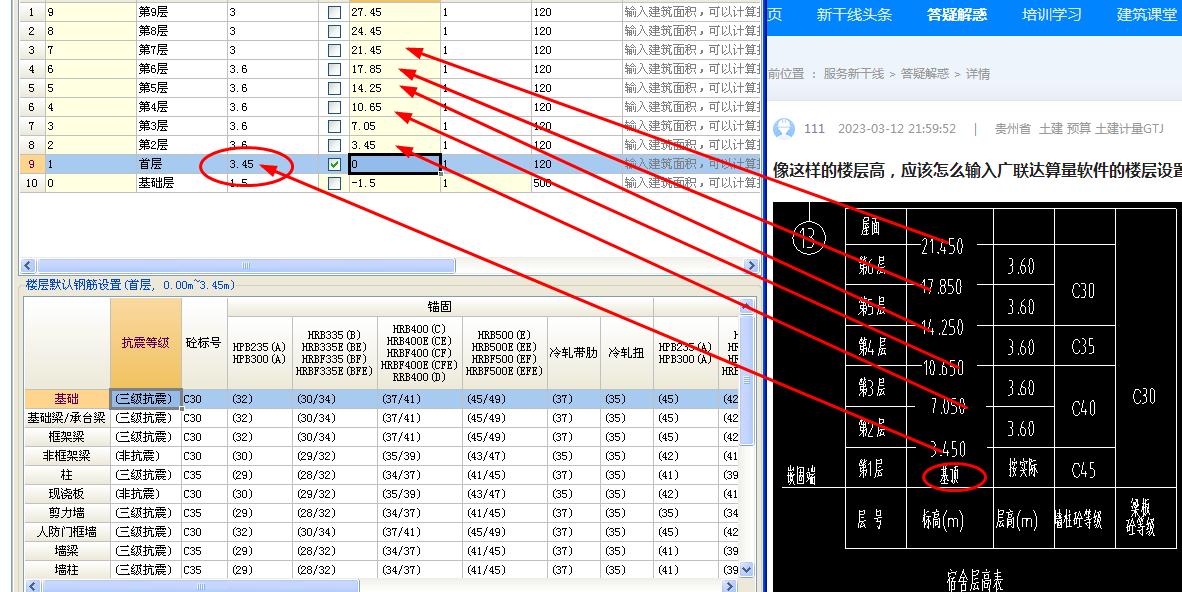
Task: Tick the checkbox in the 第6层 row
Action: [x=334, y=69]
